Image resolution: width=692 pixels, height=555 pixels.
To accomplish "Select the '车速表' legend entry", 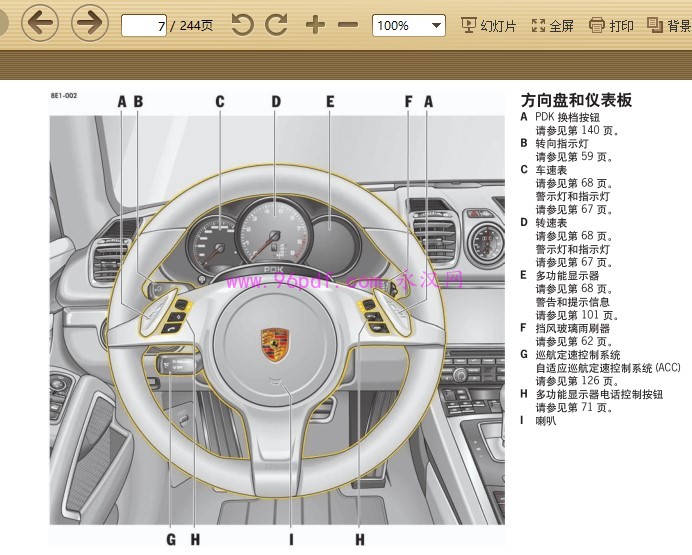I will click(551, 170).
